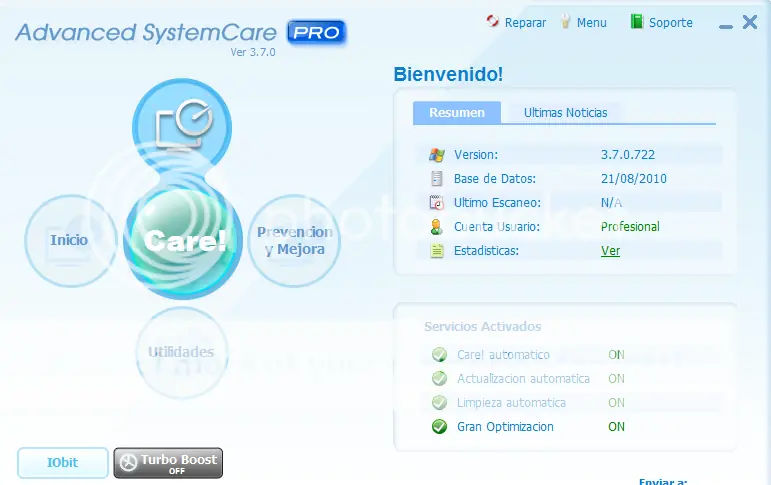Click the Windows flag Version icon
The image size is (771, 485).
click(x=437, y=155)
